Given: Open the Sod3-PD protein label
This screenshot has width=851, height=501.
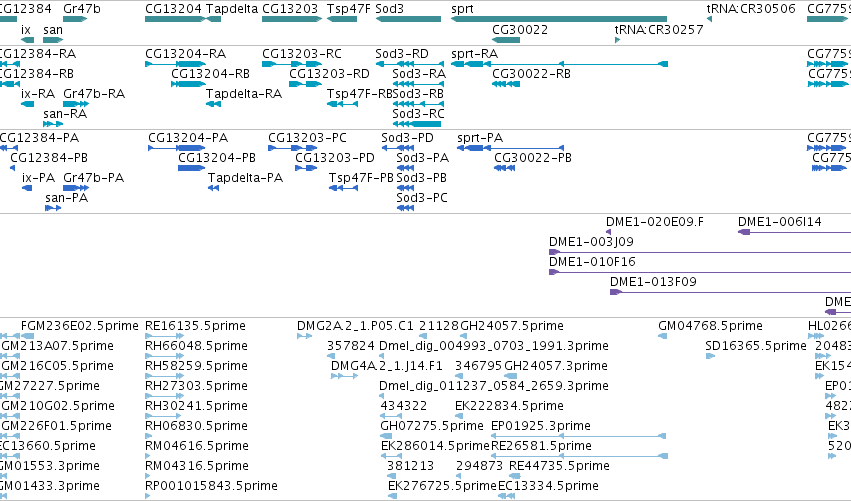Looking at the screenshot, I should pos(408,138).
